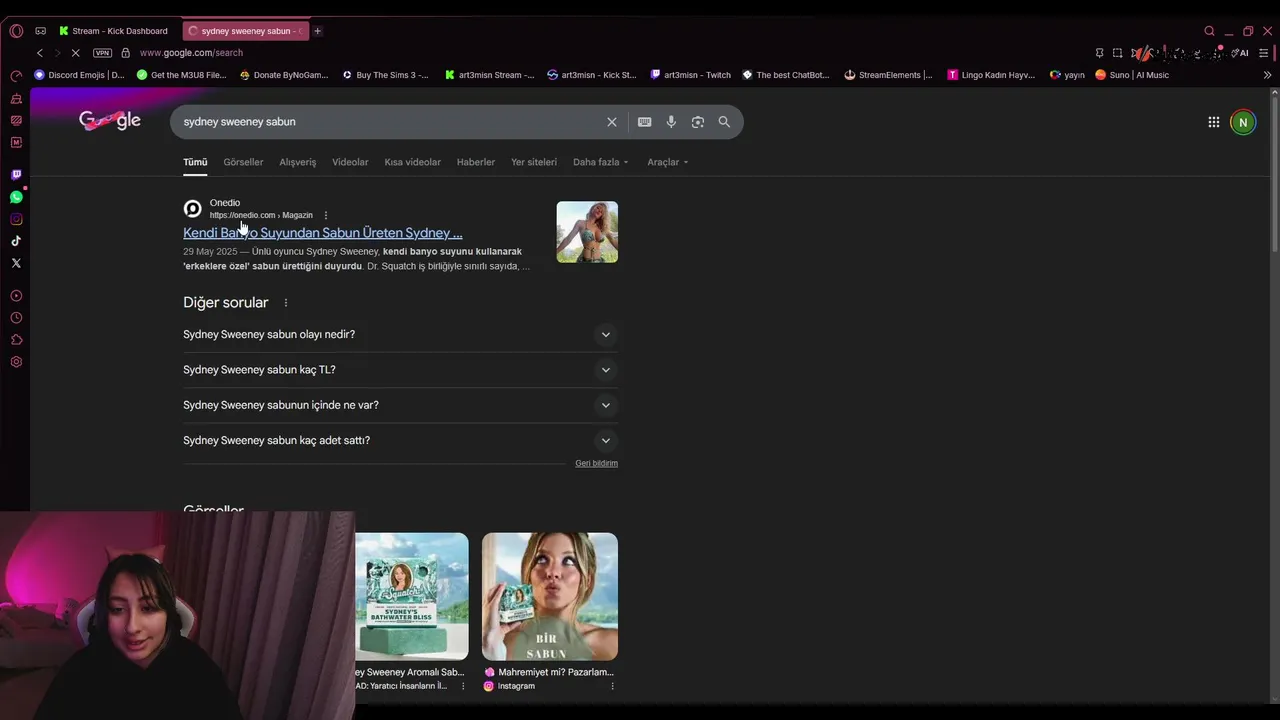Click the address bar URL www.google.com/search

(191, 53)
